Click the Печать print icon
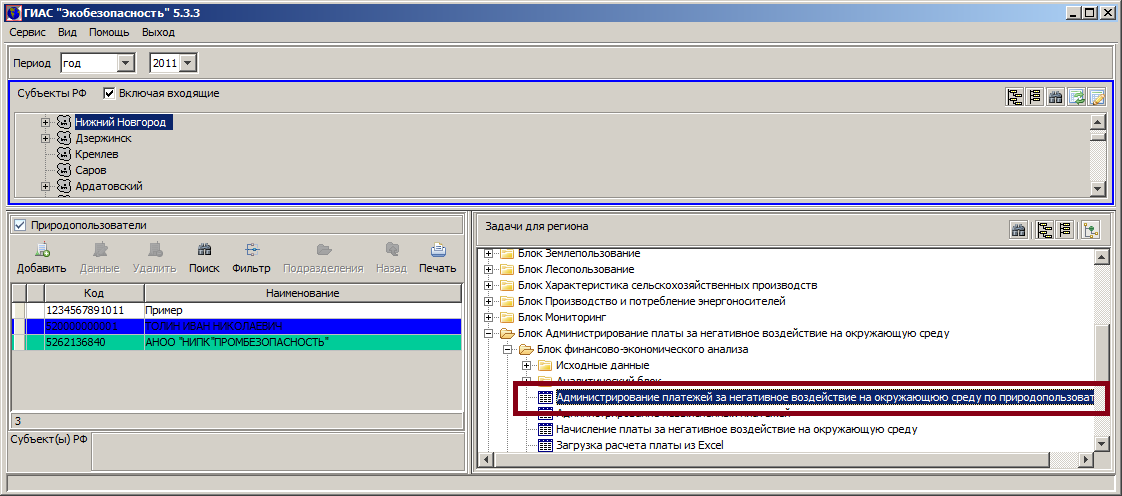 (437, 258)
